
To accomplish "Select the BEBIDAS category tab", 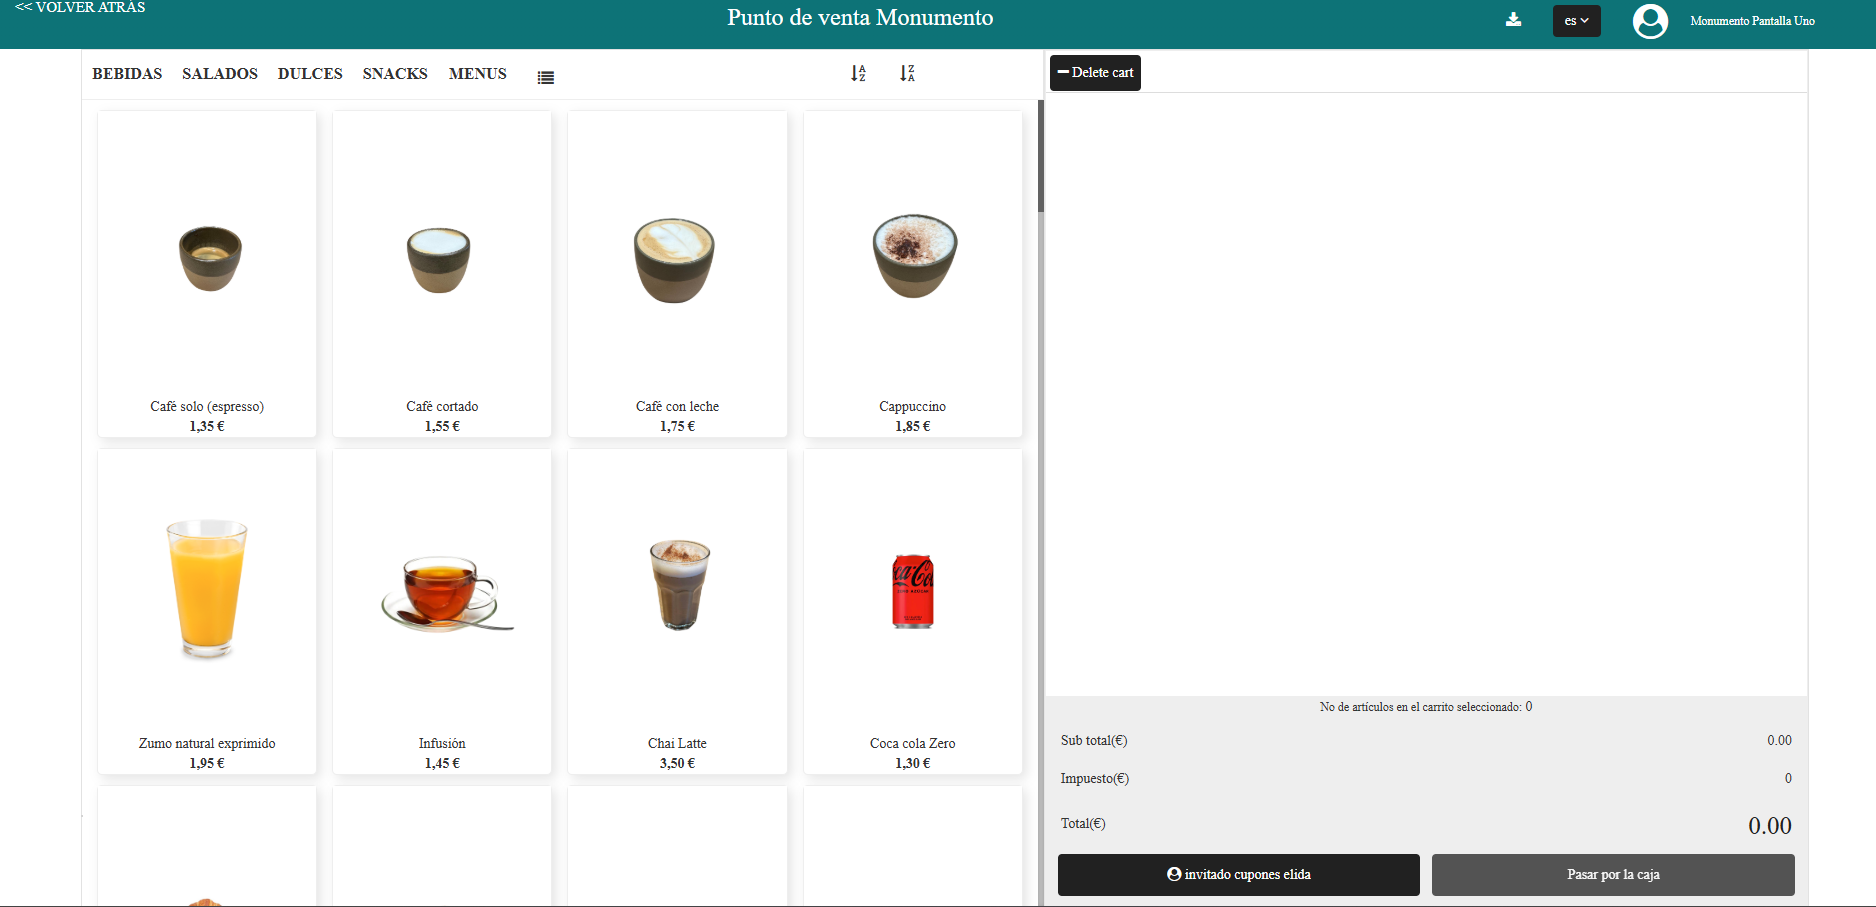I will 127,74.
